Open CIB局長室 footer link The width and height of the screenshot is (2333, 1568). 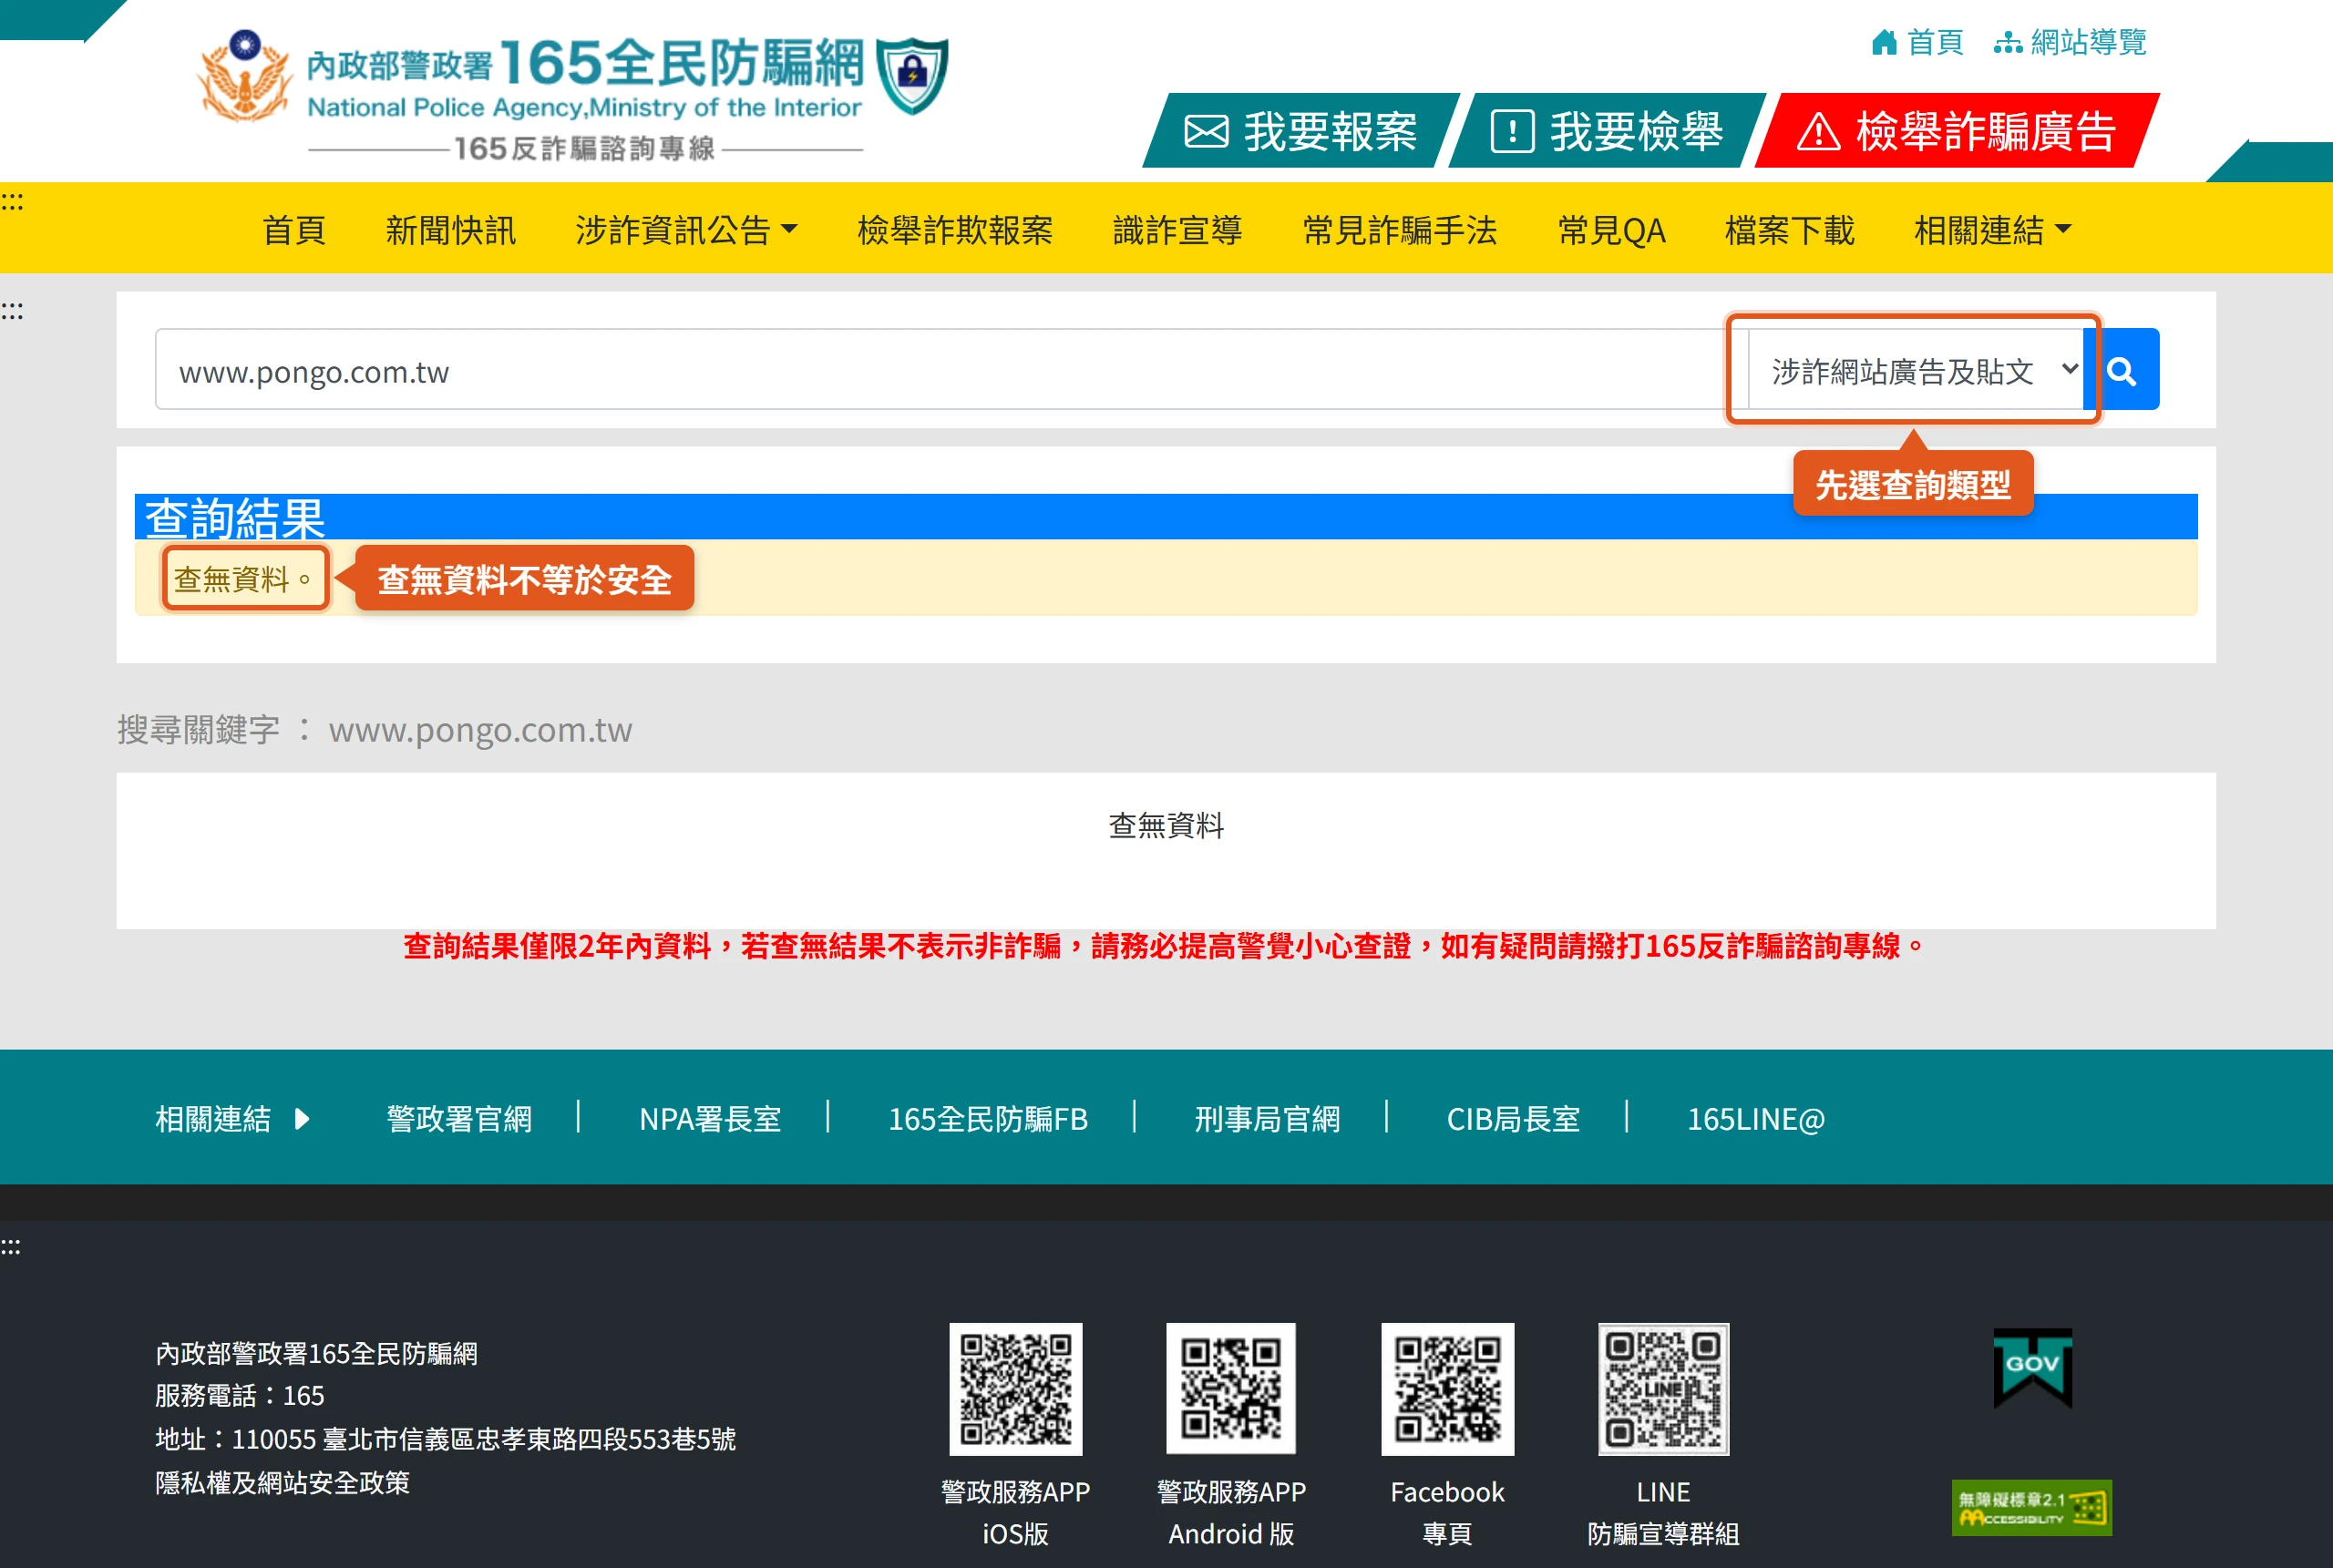(1513, 1119)
